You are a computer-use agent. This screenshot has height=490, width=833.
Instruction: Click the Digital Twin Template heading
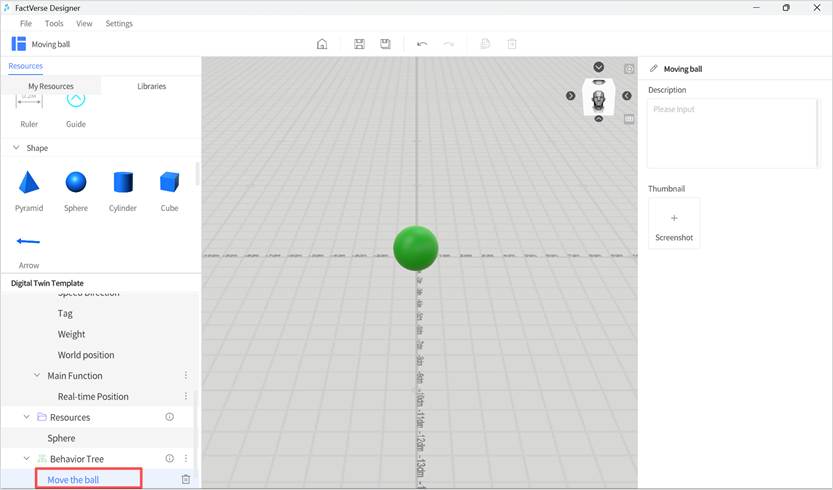click(47, 283)
